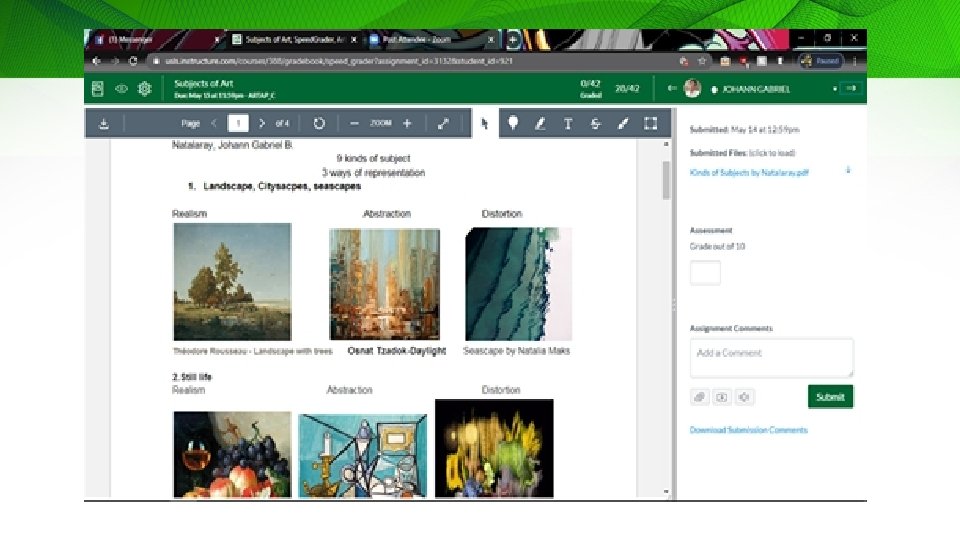Click the still life abstraction candle image
960x540 pixels.
pos(362,456)
